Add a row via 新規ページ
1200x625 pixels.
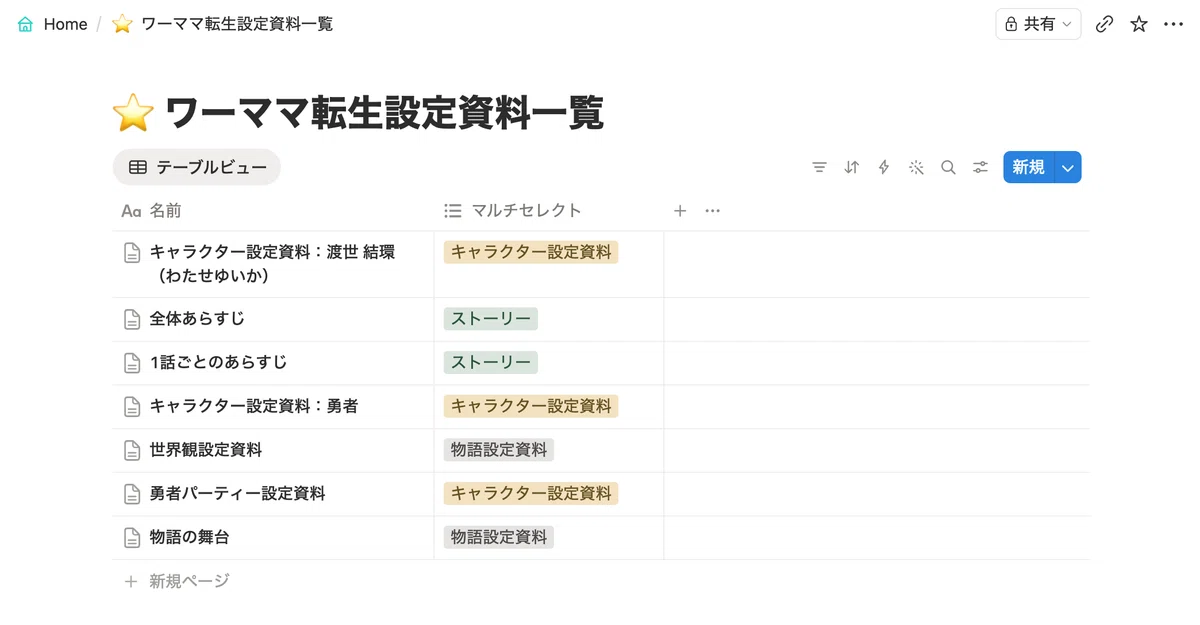(x=177, y=581)
